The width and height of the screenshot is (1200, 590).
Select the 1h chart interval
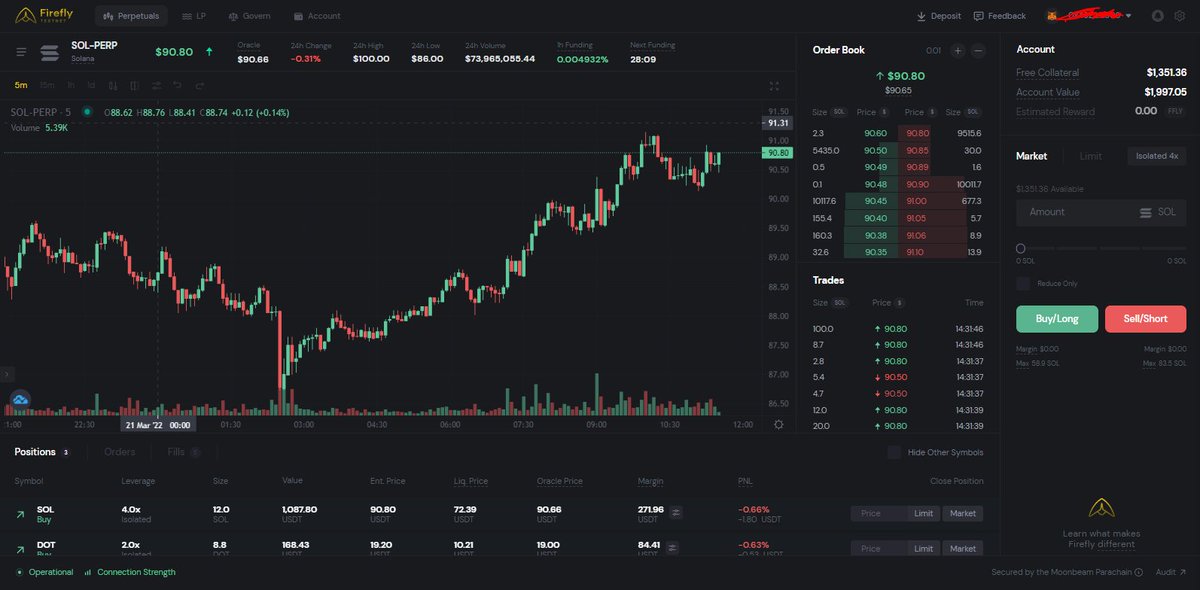point(71,85)
